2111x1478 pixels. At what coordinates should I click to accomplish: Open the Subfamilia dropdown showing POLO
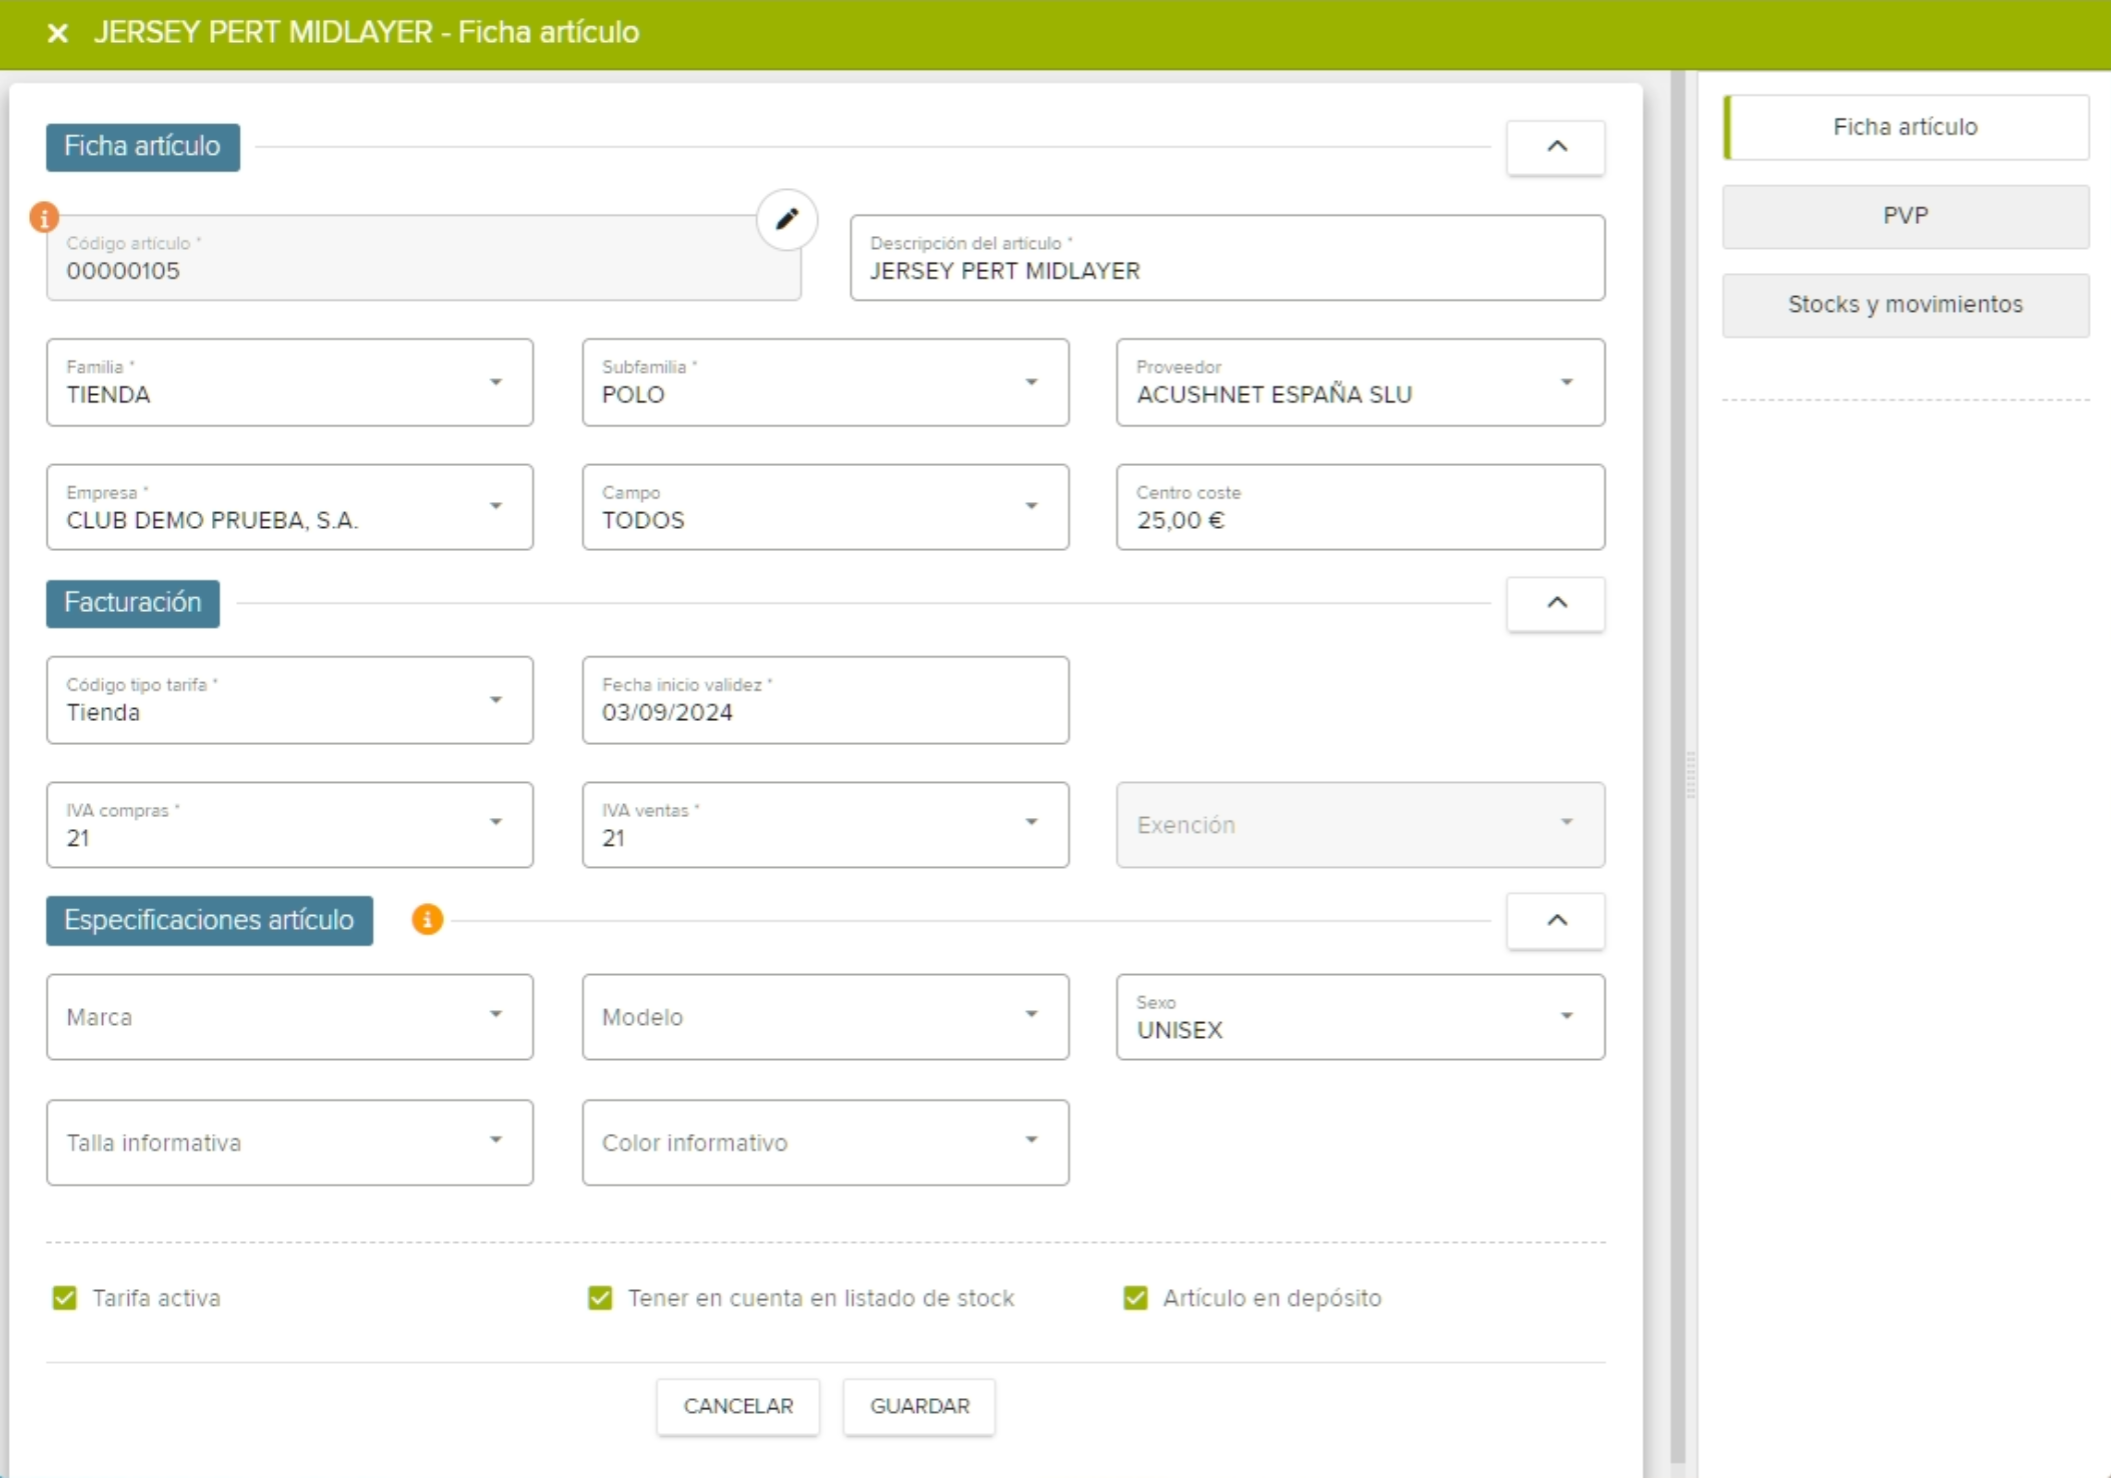825,382
